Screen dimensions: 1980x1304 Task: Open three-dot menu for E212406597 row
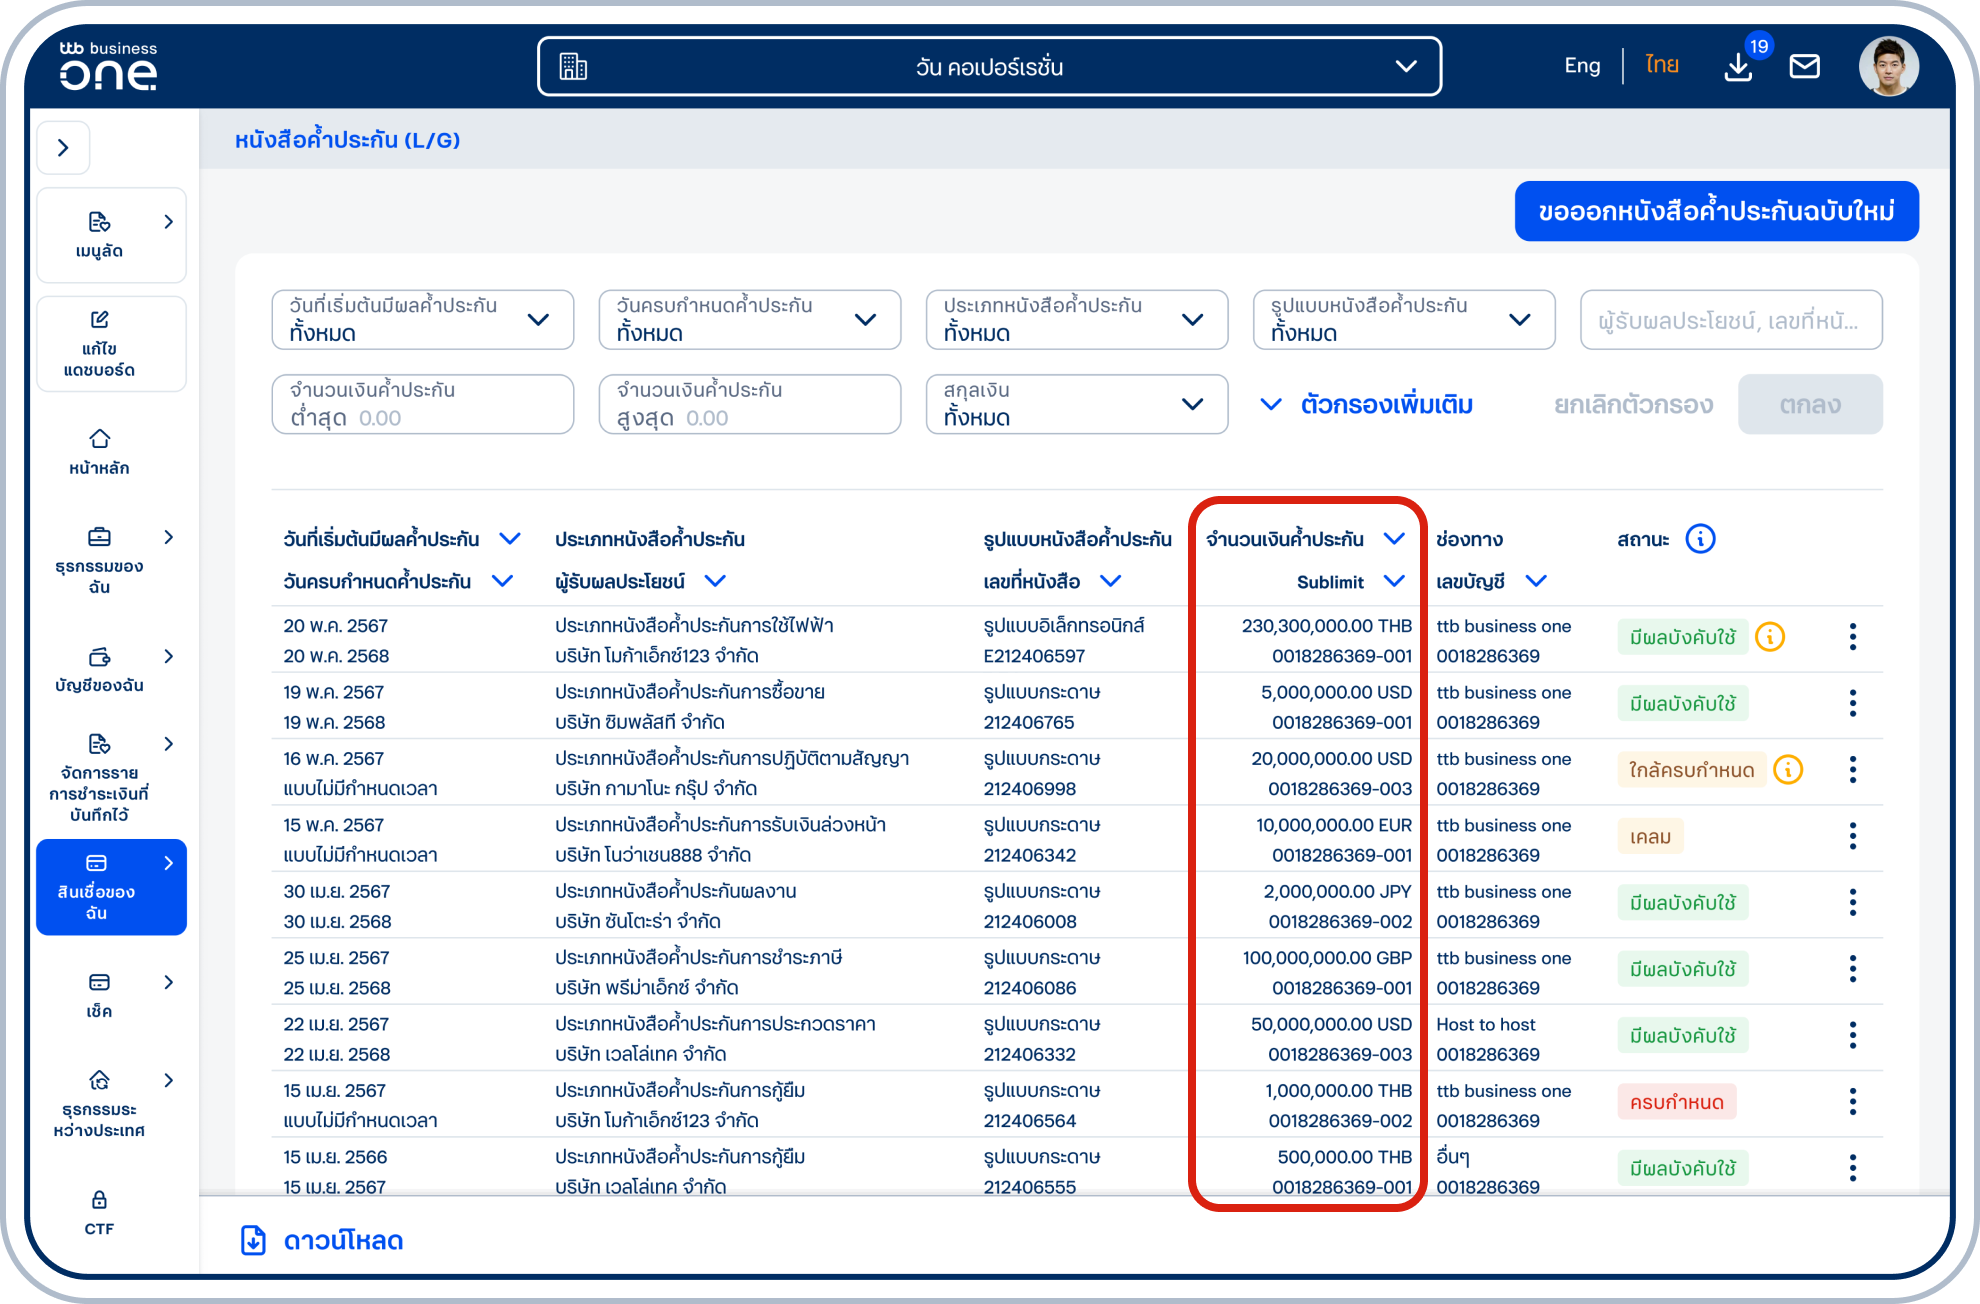point(1852,637)
